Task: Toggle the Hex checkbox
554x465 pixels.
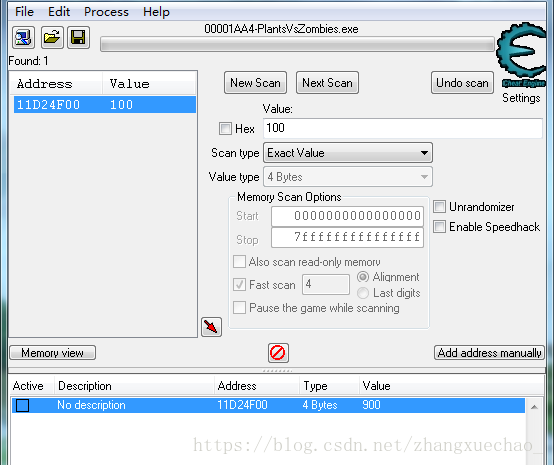Action: (x=225, y=129)
